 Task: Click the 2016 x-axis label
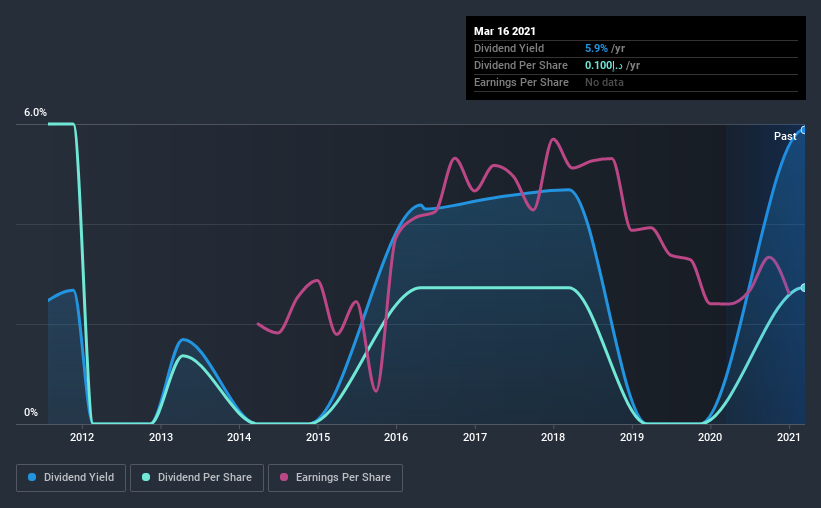[396, 437]
